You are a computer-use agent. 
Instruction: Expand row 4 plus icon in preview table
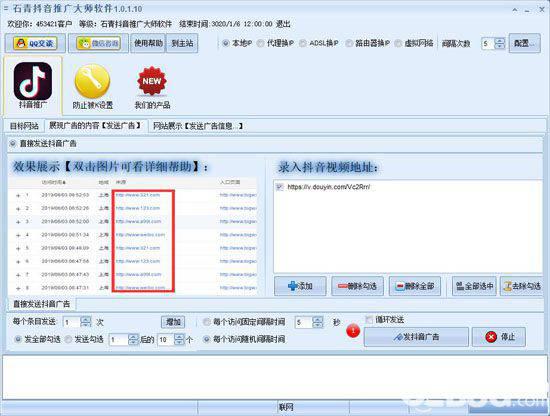pos(18,235)
